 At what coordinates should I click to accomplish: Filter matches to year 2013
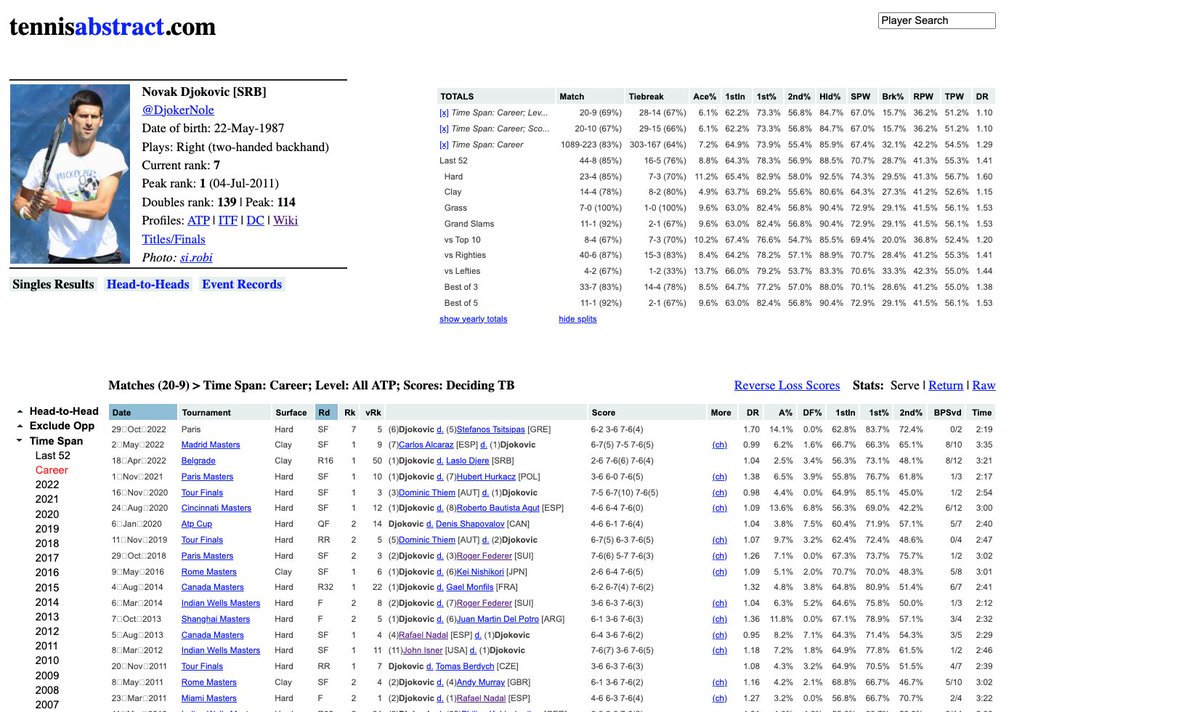point(47,617)
